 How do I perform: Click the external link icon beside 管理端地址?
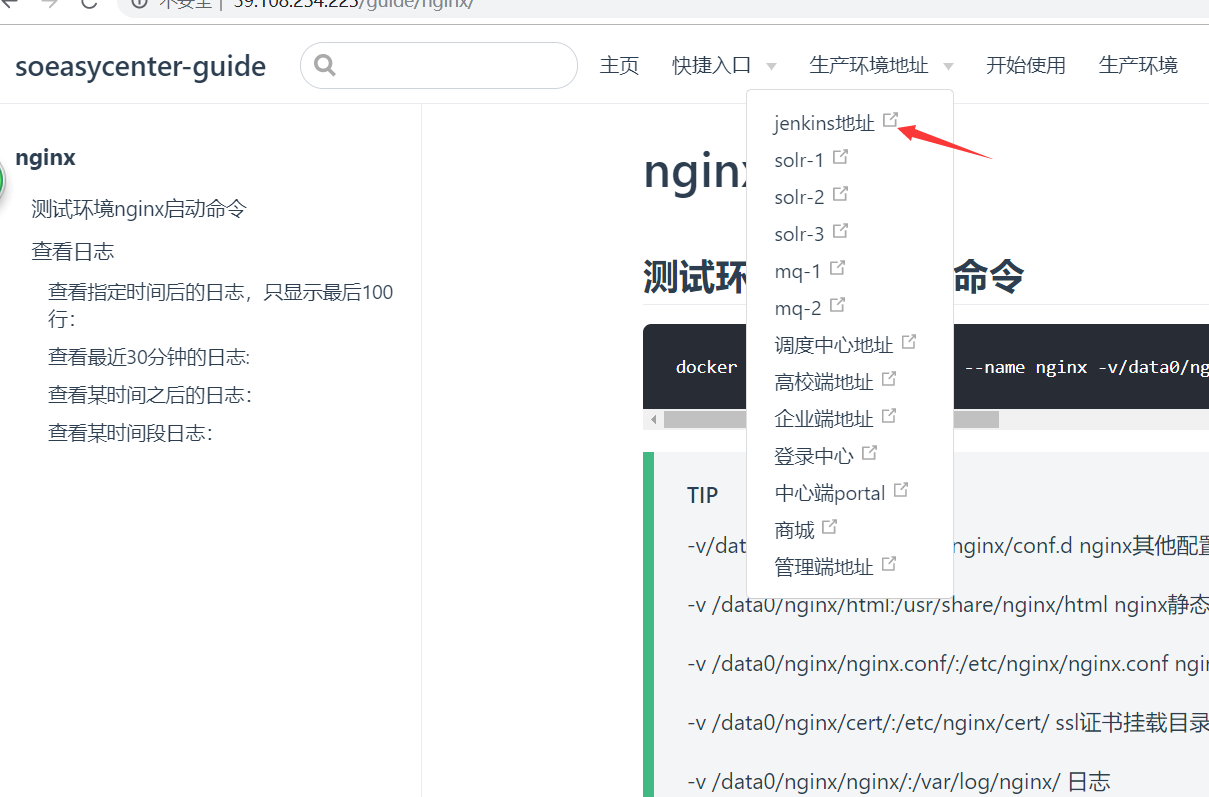(889, 564)
